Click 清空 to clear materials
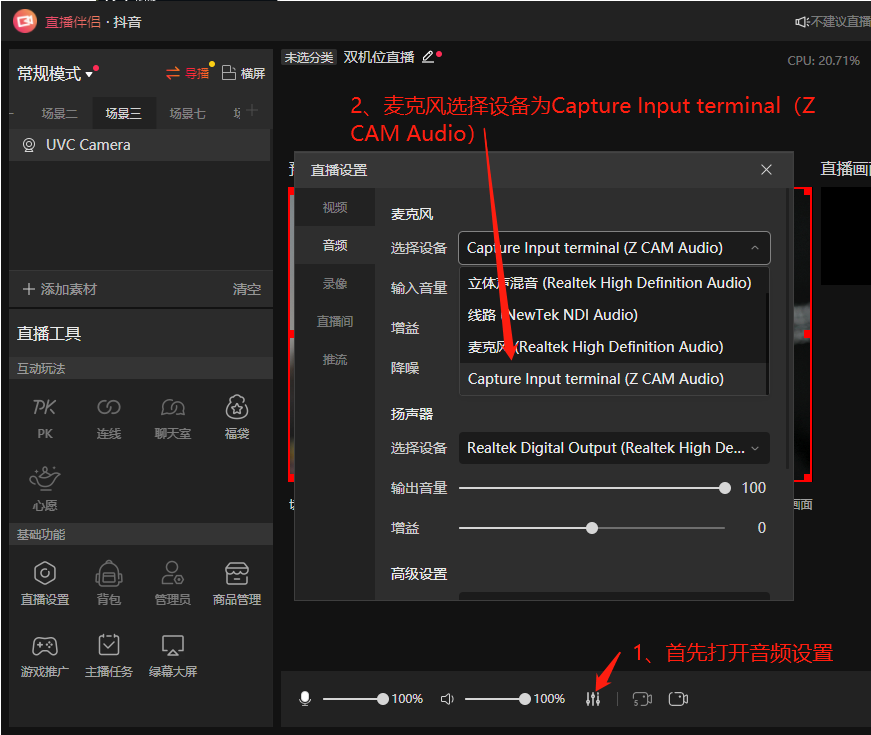The width and height of the screenshot is (871, 735). click(247, 288)
